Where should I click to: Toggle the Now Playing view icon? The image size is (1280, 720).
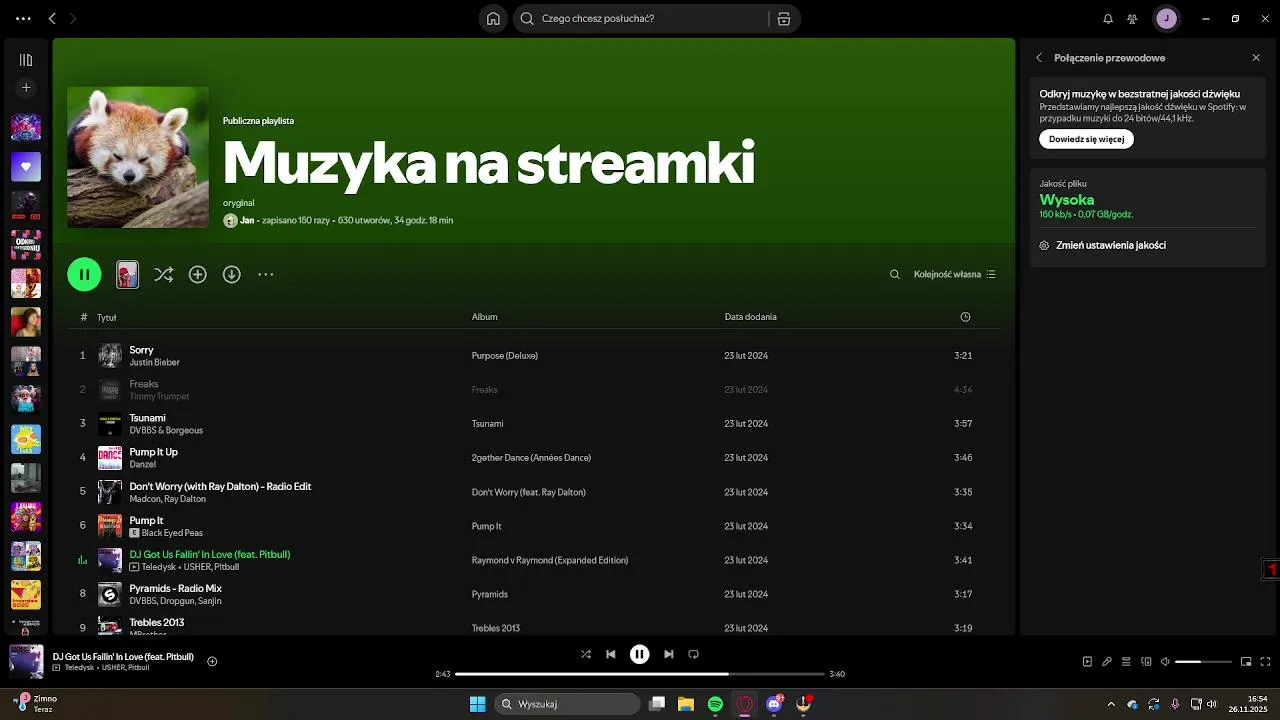pos(1088,661)
